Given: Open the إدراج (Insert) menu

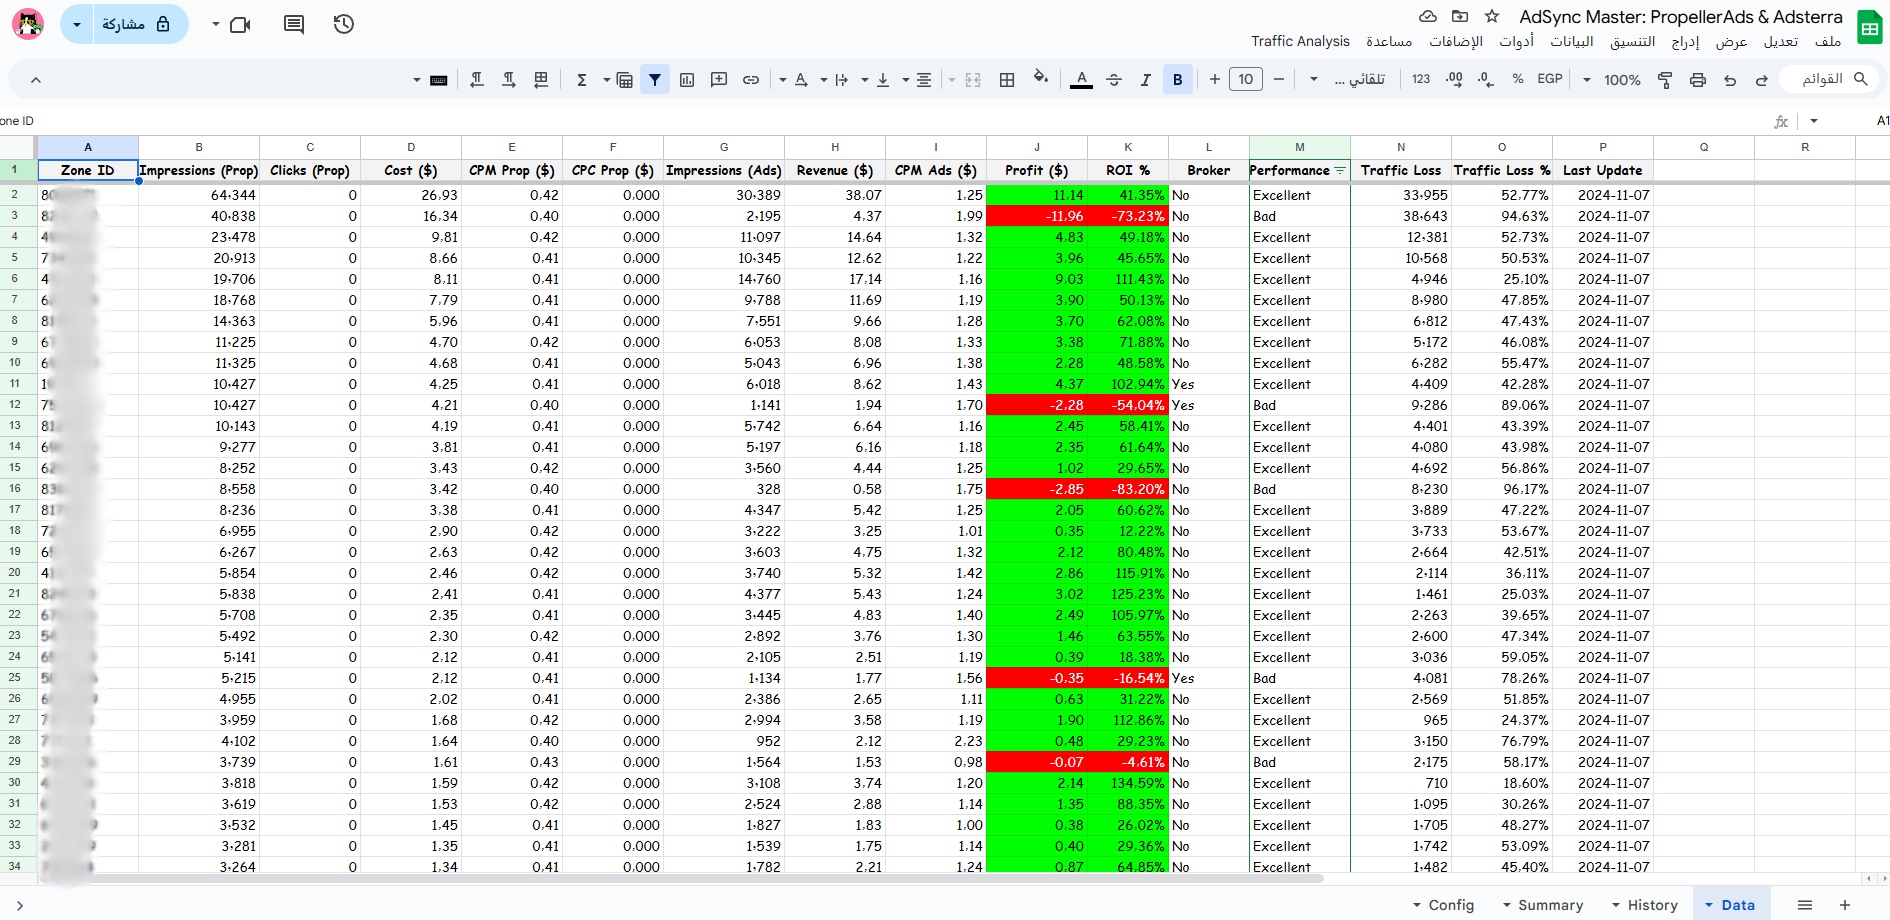Looking at the screenshot, I should 1685,41.
